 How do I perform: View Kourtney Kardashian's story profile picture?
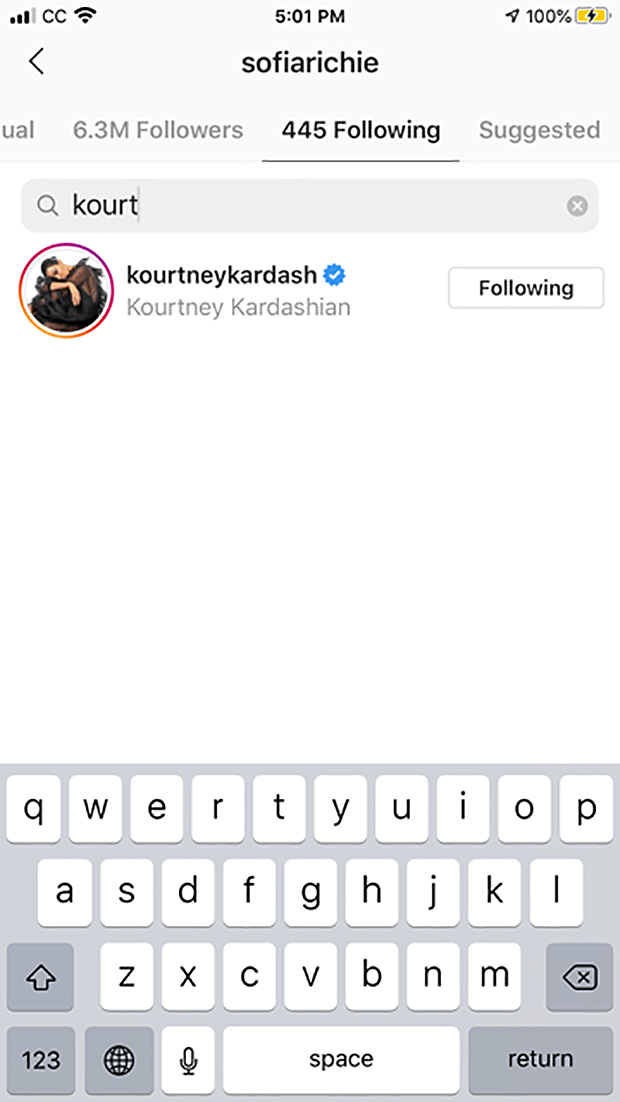(67, 291)
